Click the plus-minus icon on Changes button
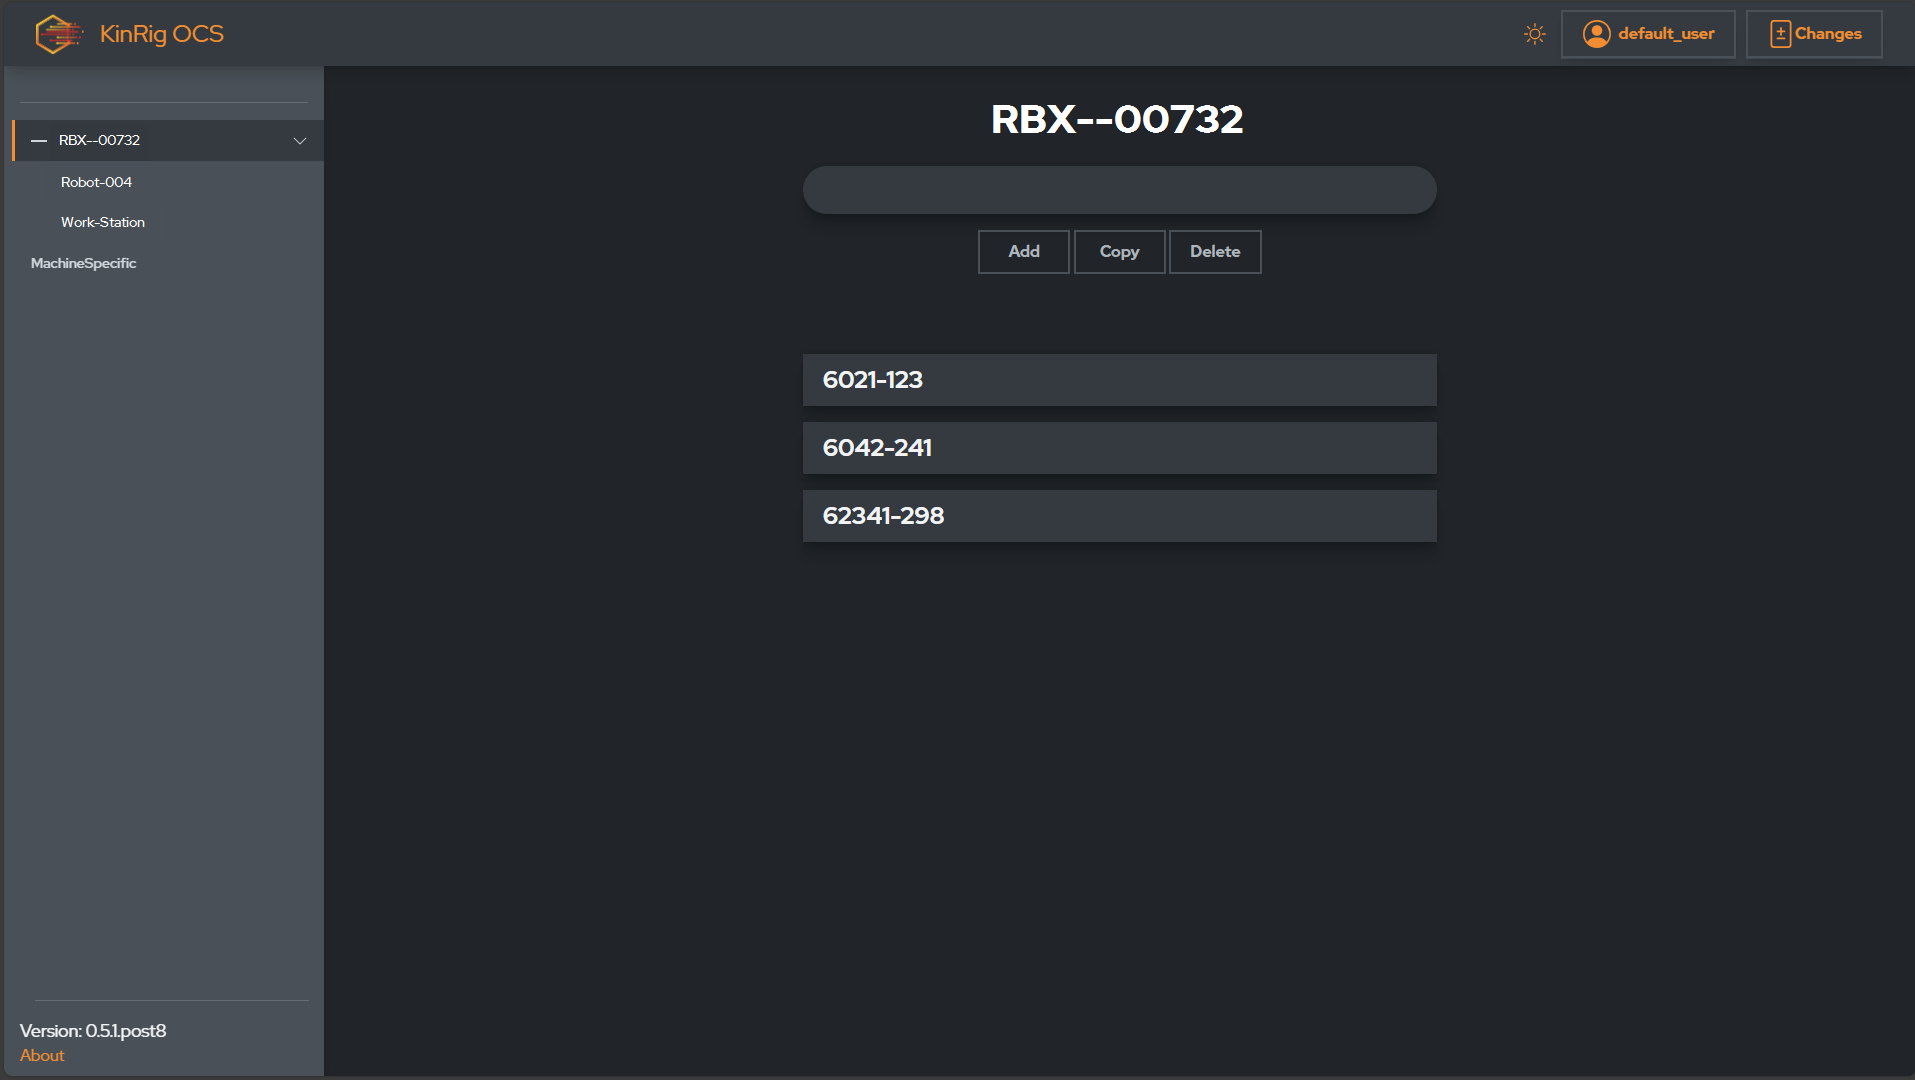 pos(1780,33)
